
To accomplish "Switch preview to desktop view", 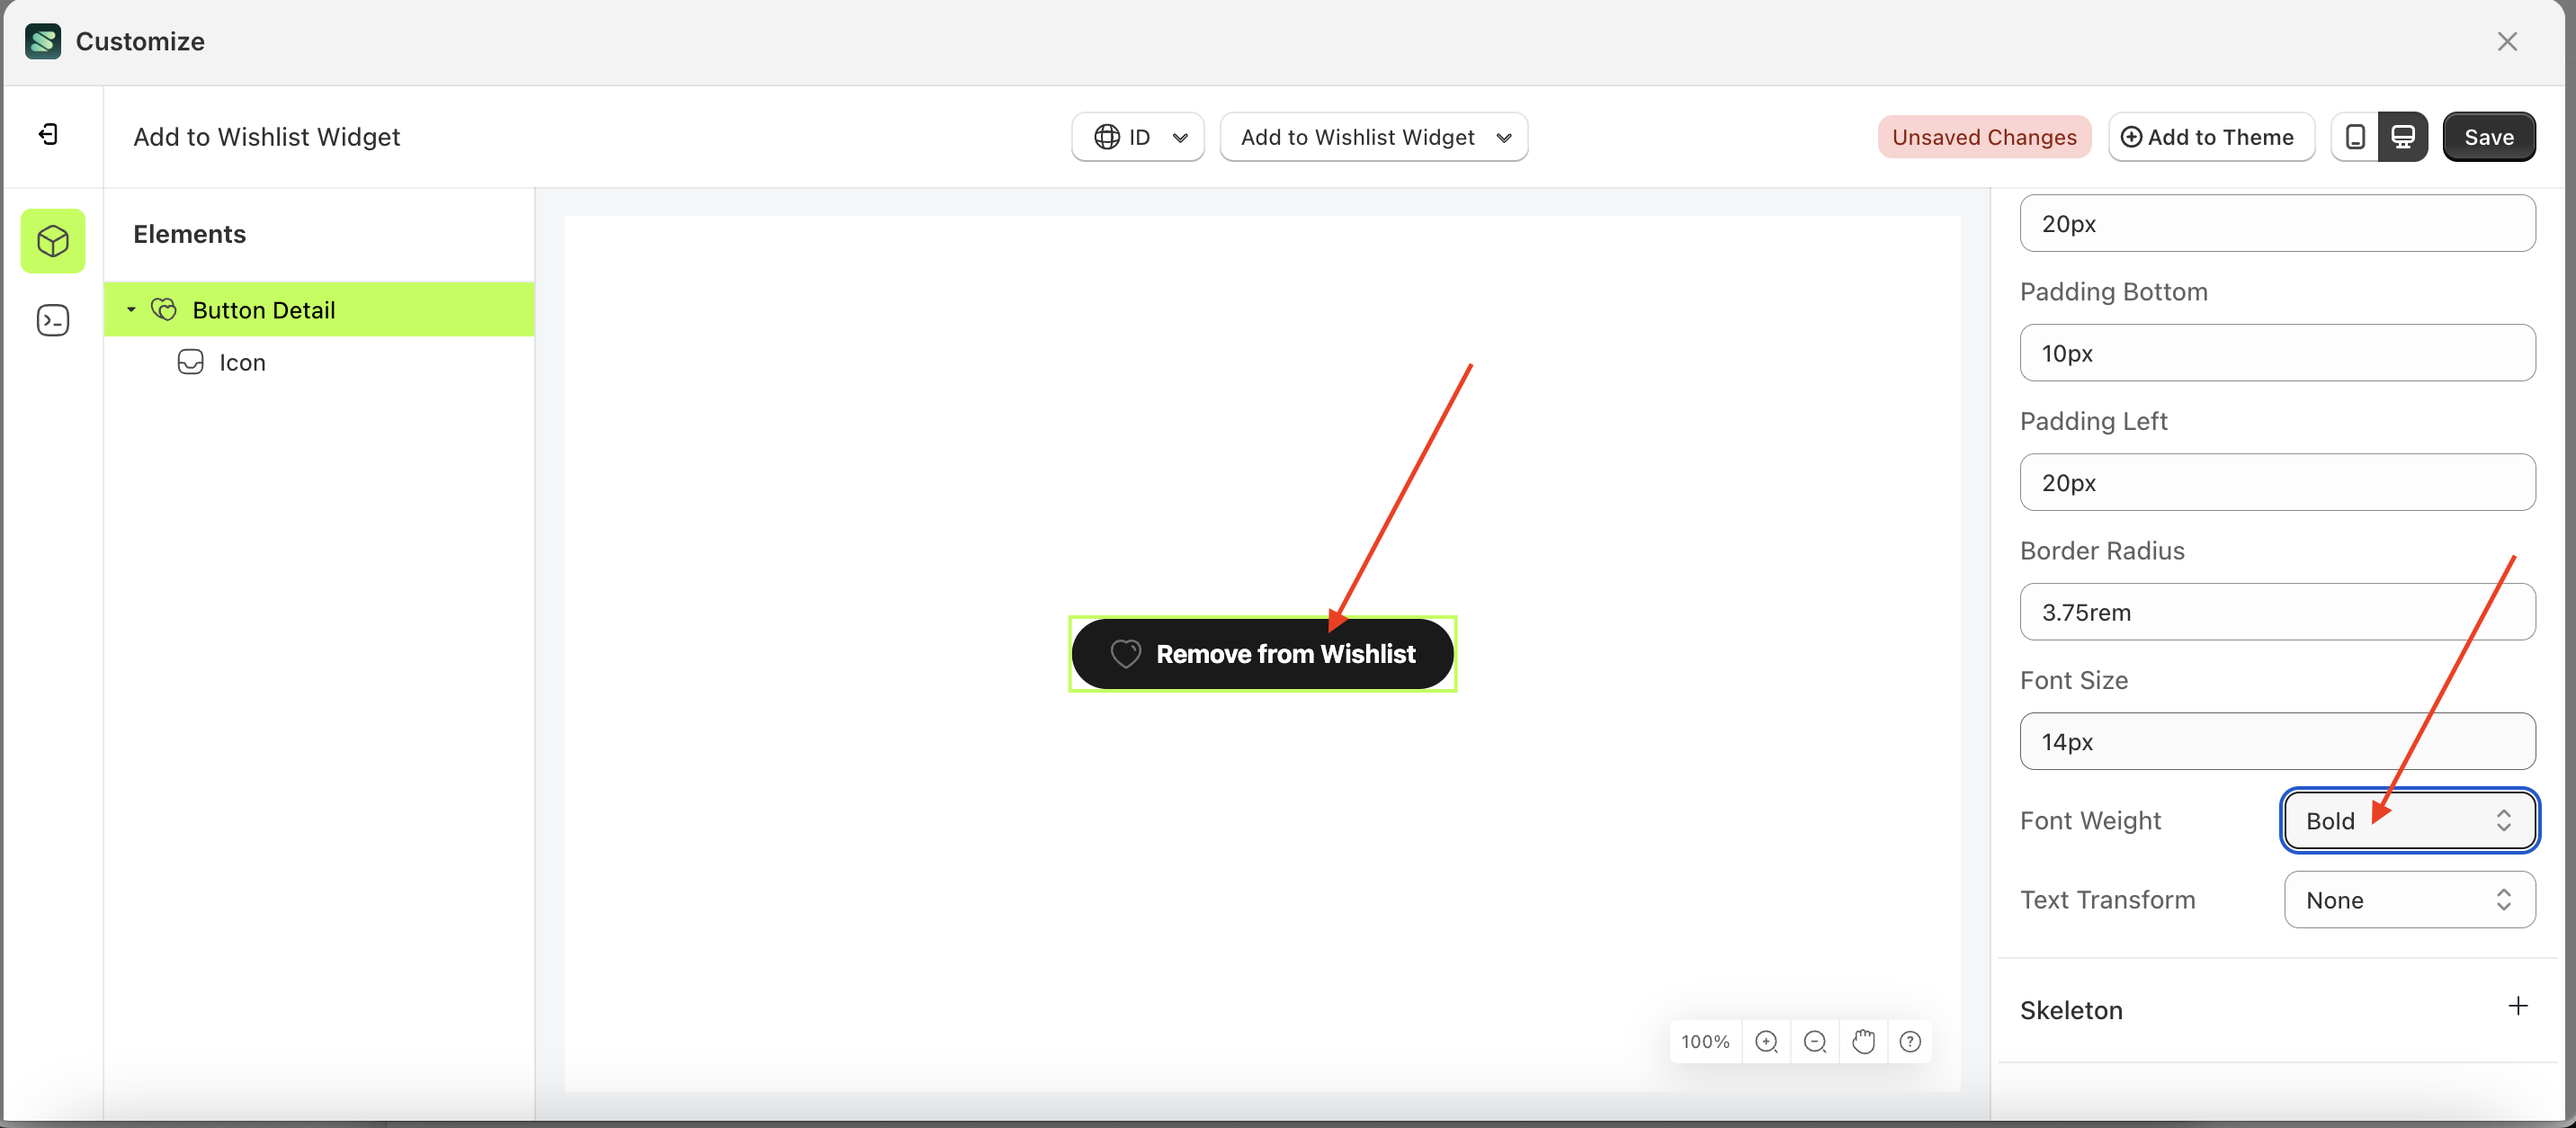I will (2404, 136).
